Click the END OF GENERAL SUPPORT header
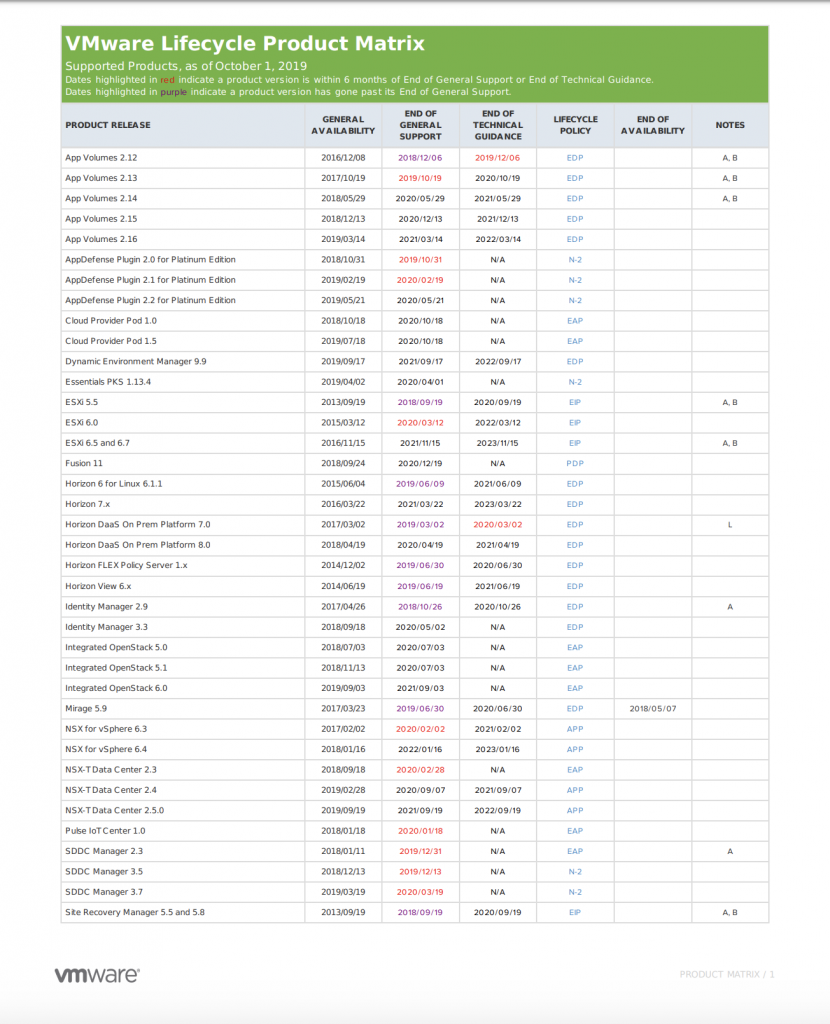 pos(420,124)
